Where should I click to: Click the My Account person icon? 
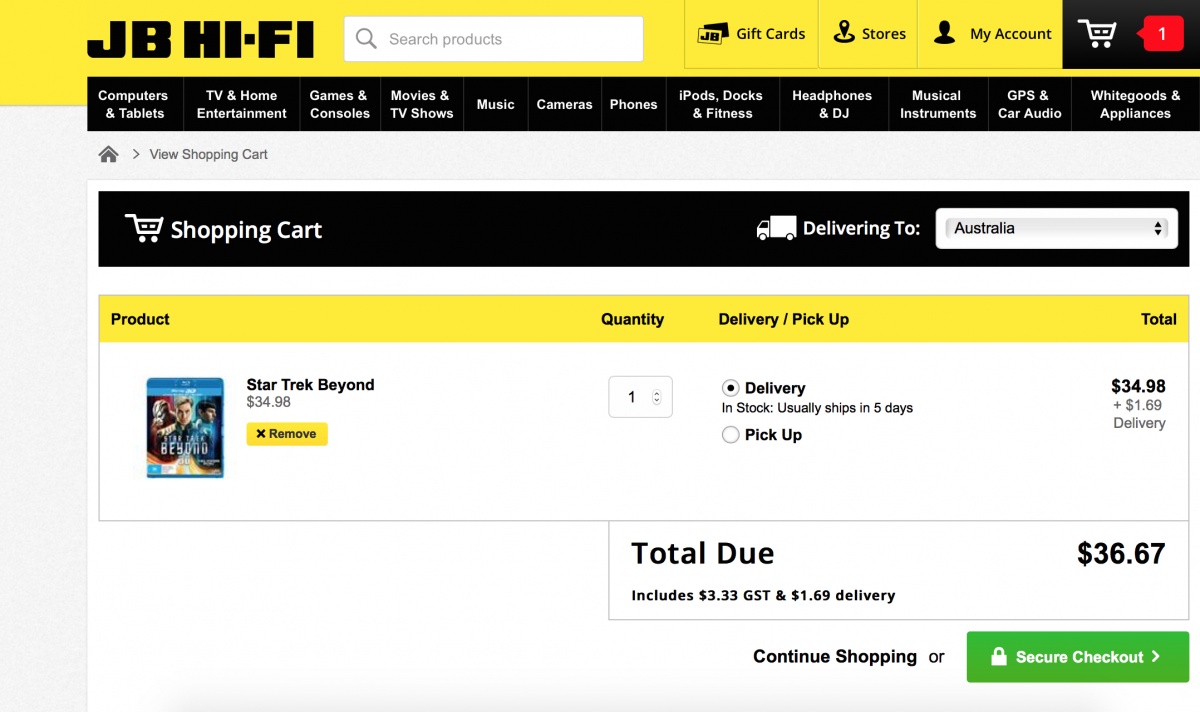coord(944,34)
